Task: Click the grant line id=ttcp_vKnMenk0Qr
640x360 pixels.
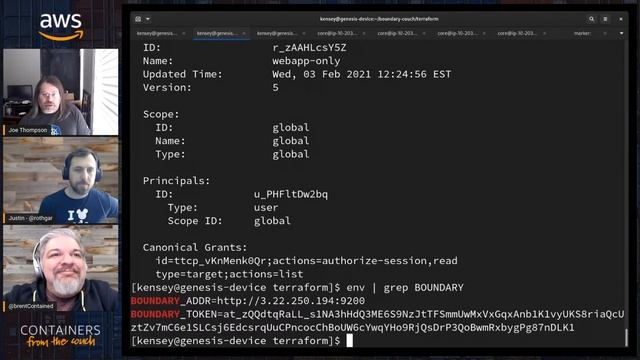Action: coord(307,261)
